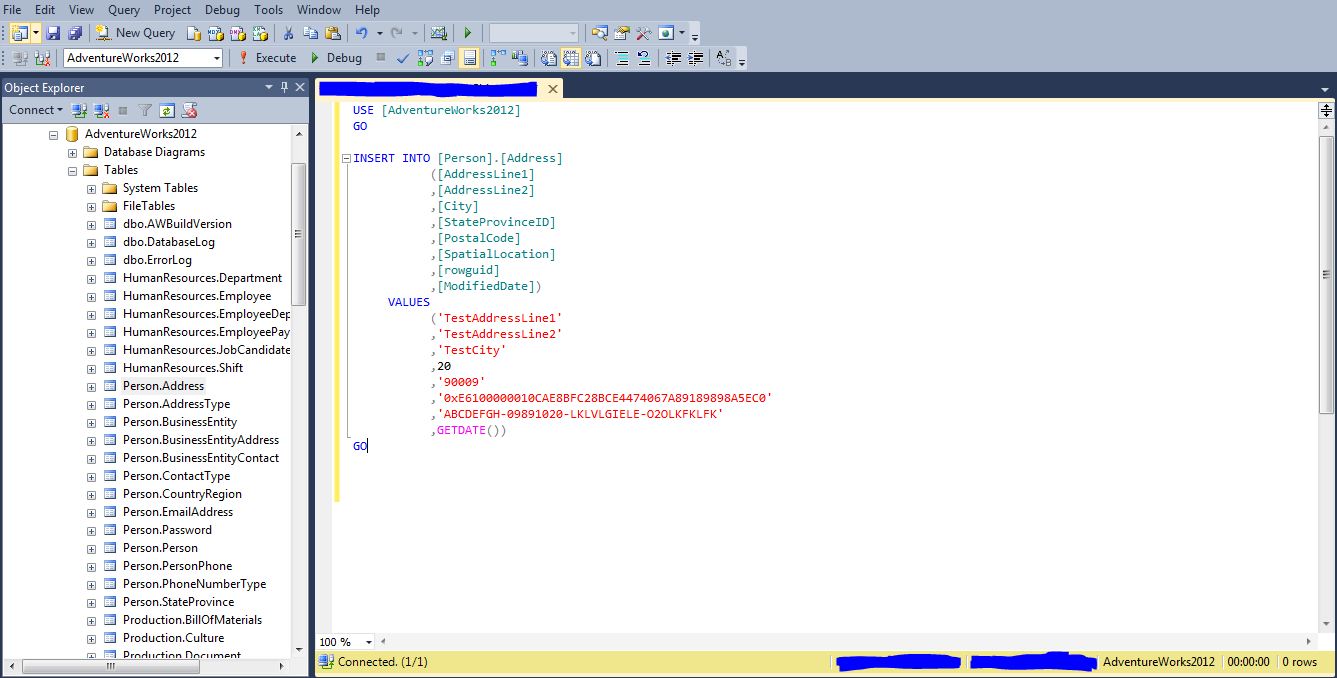Select the Person.Address table

pos(163,386)
